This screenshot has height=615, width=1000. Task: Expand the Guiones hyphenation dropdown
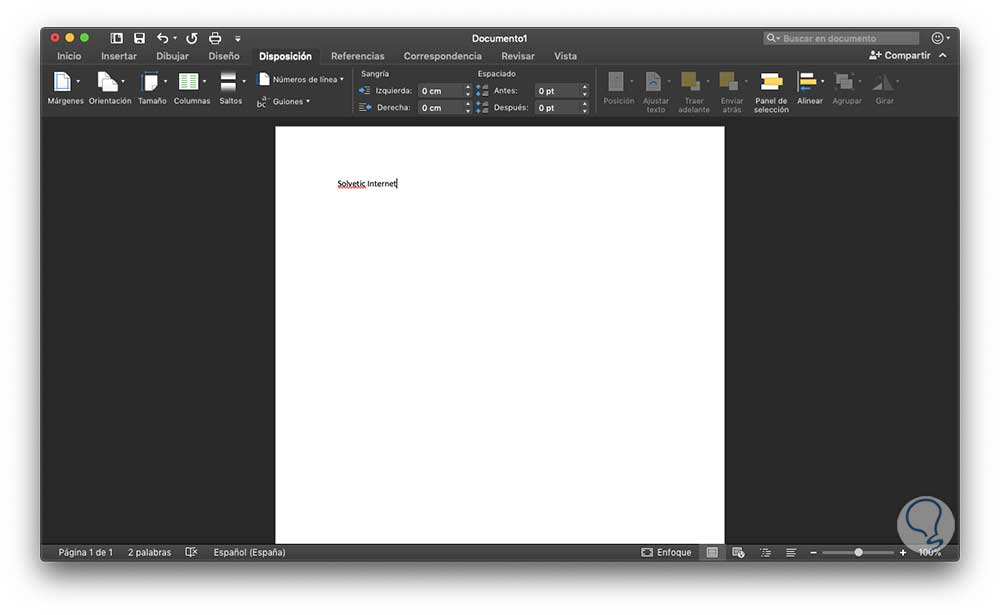tap(283, 101)
